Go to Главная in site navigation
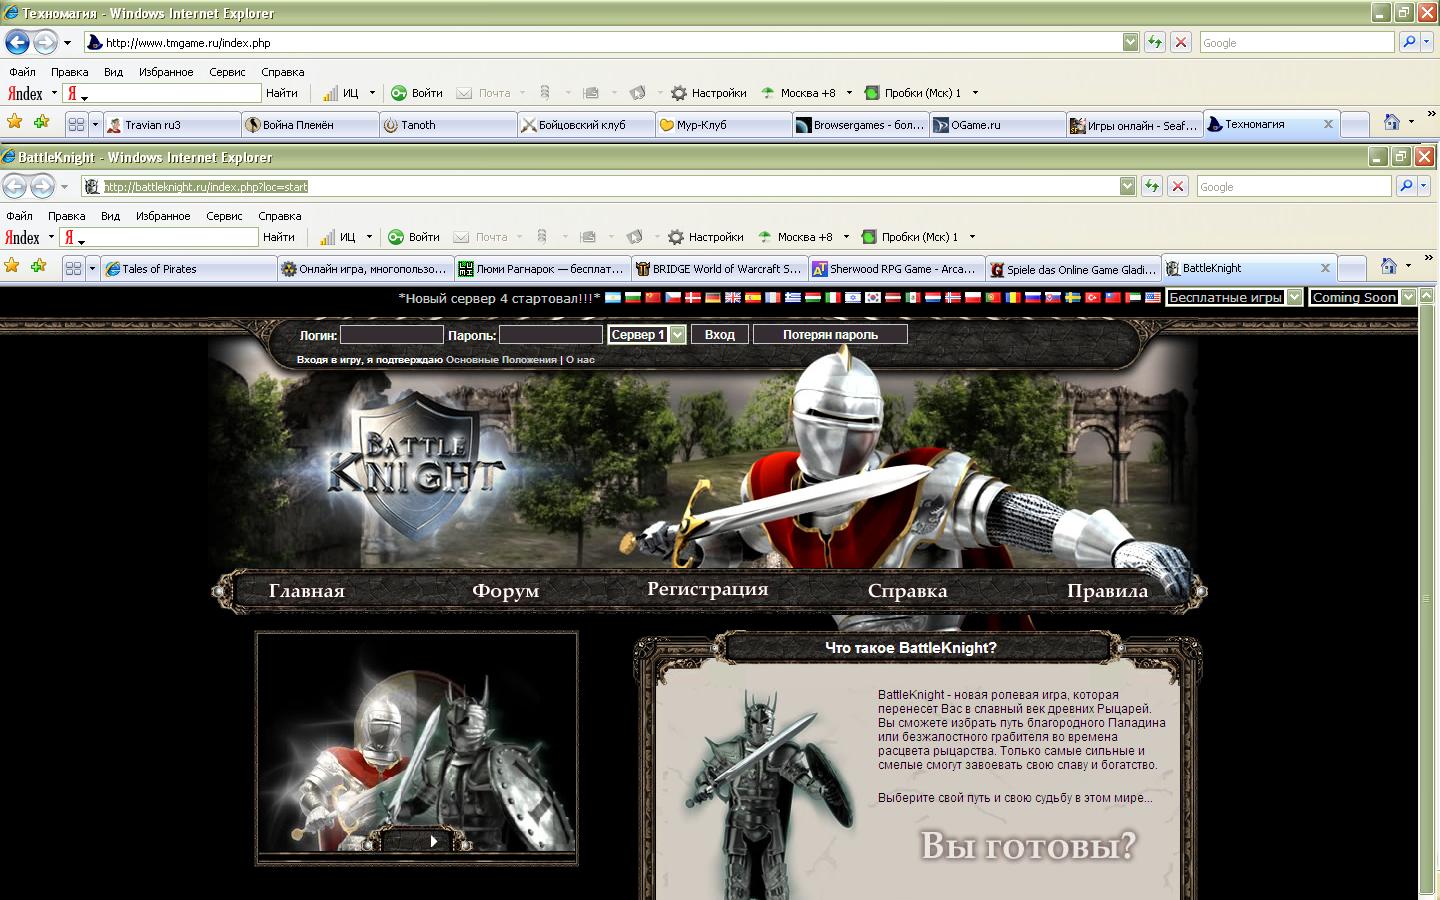This screenshot has width=1440, height=900. (x=306, y=591)
